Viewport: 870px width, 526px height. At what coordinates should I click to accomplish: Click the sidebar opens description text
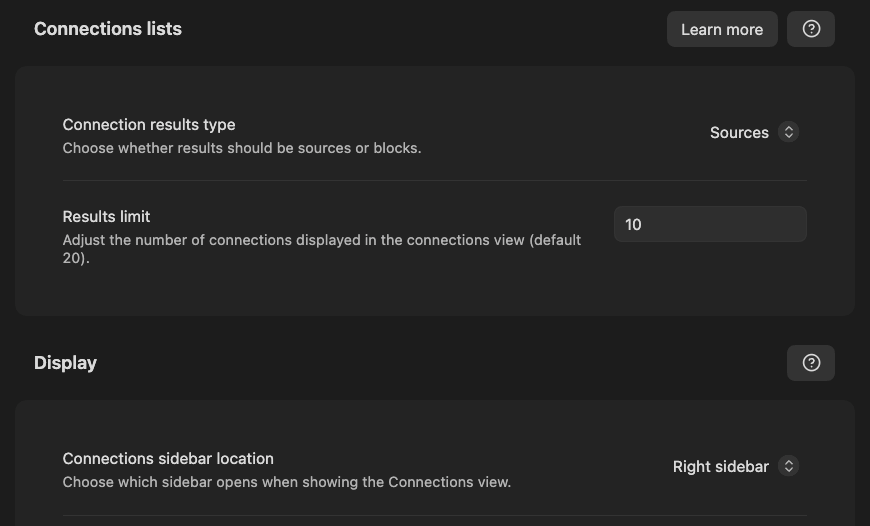click(x=286, y=482)
